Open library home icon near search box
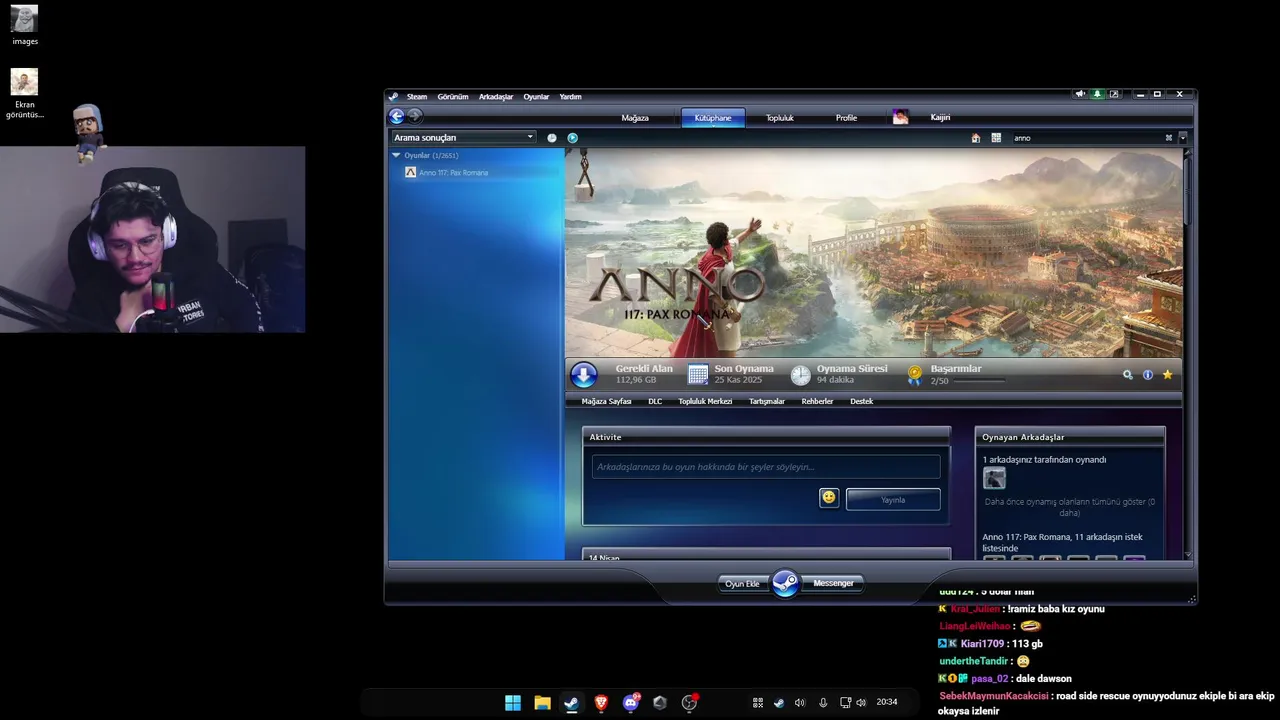Viewport: 1280px width, 720px height. pos(976,138)
